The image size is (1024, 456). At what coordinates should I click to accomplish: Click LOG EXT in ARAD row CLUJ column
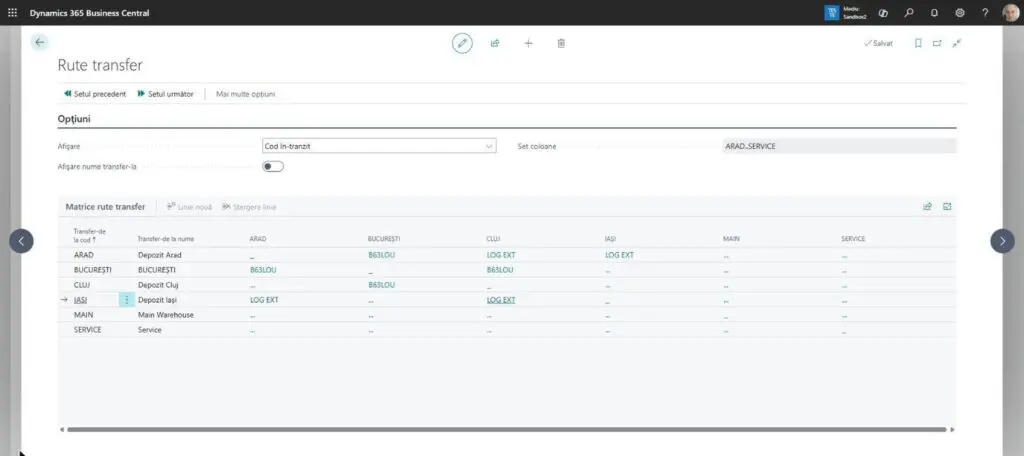pos(501,255)
